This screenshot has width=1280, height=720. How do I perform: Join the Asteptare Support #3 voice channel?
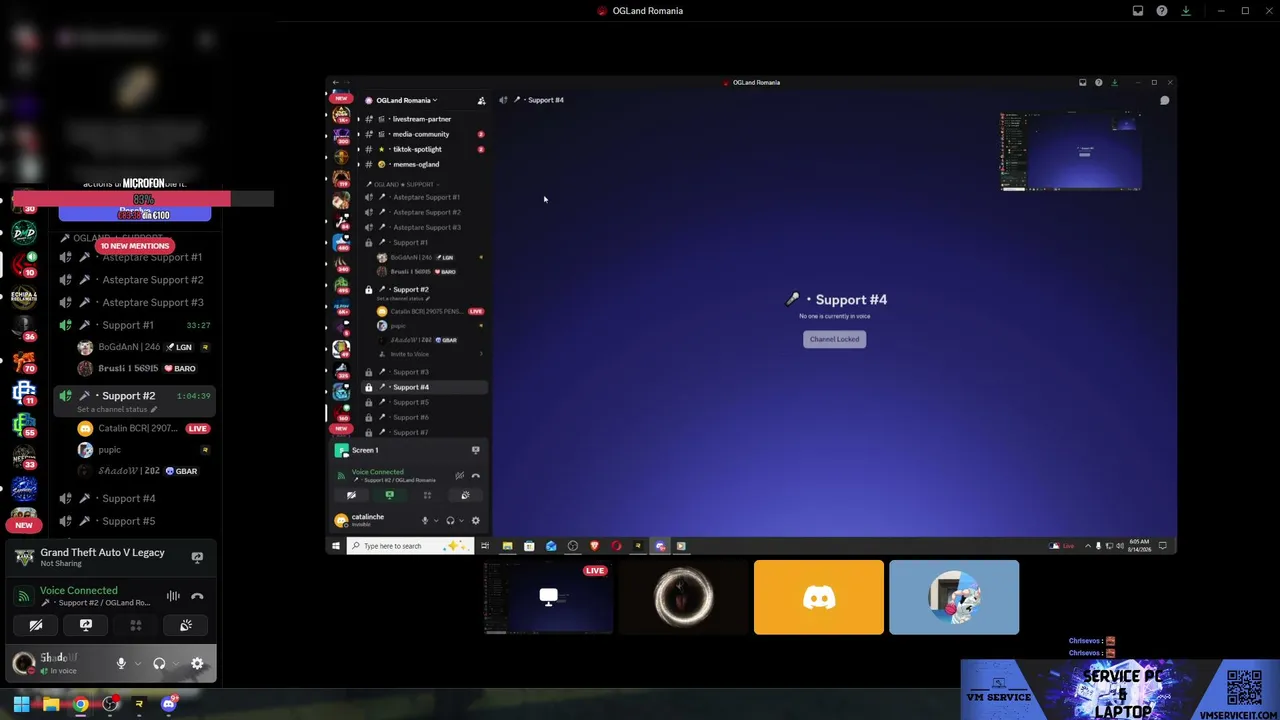[135, 302]
